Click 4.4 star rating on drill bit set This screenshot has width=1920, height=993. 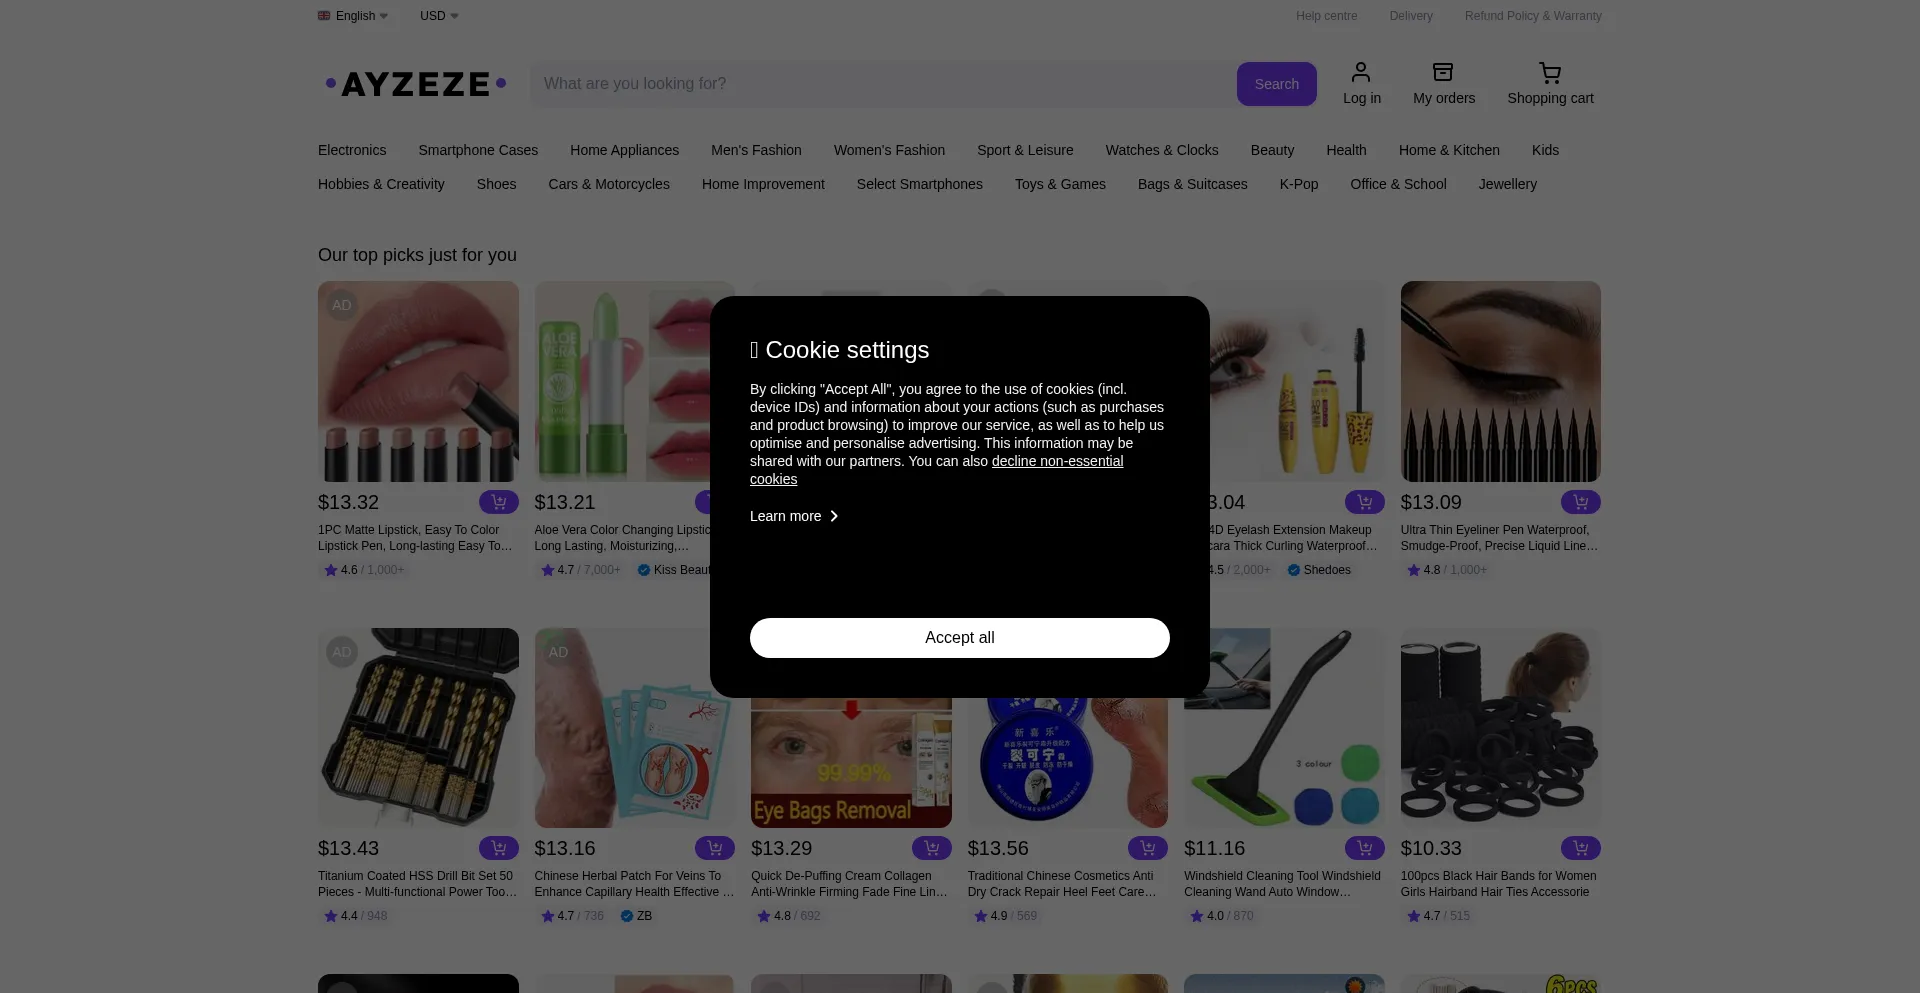coord(355,916)
